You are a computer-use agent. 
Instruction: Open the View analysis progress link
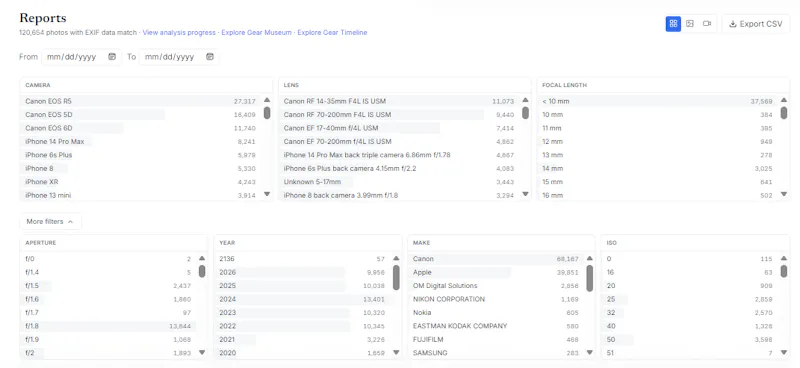pos(179,32)
